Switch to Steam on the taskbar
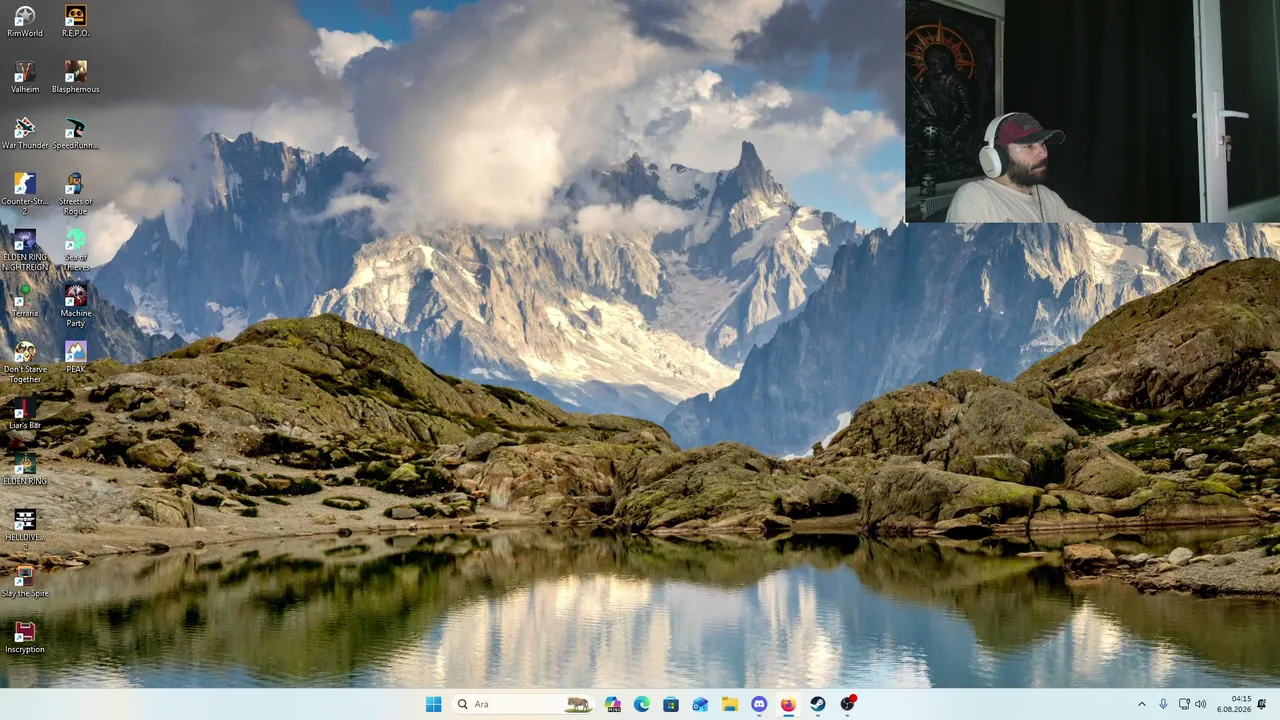The width and height of the screenshot is (1280, 720). click(817, 704)
